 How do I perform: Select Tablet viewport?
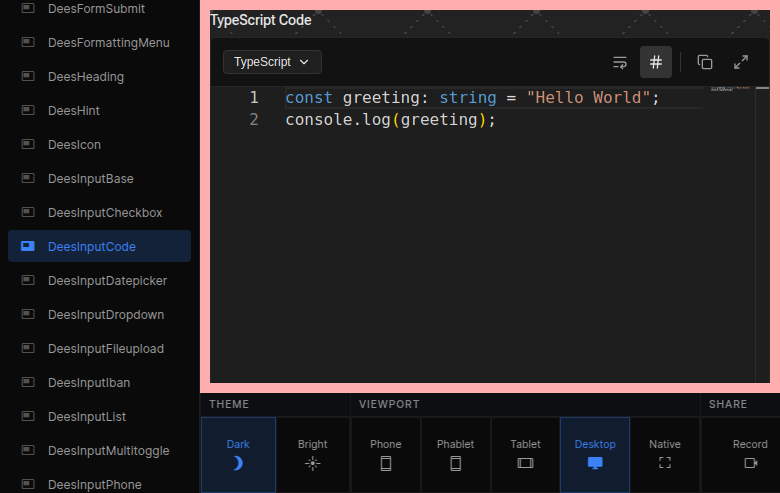pos(525,454)
